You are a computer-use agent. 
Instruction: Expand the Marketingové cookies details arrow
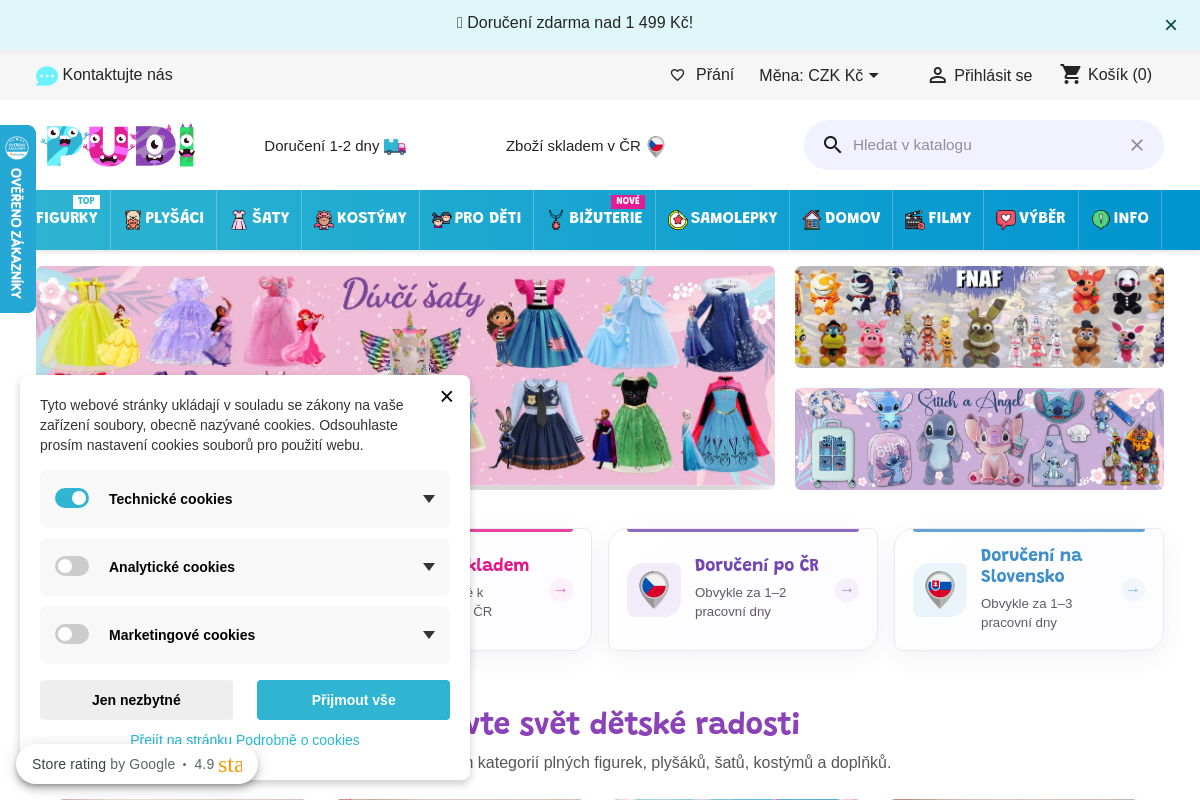pos(429,635)
